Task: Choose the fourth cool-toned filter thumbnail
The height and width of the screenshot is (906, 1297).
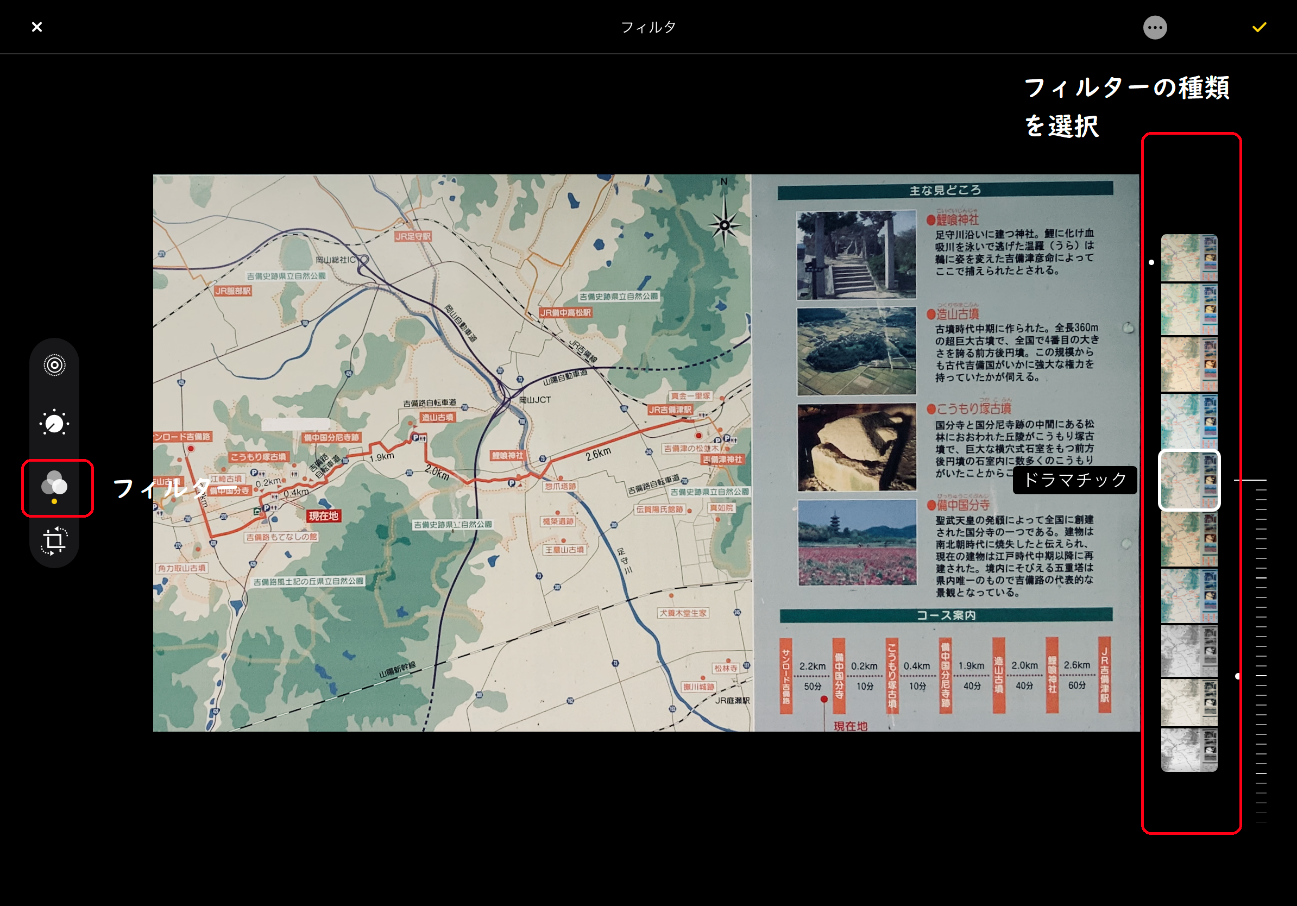Action: [1189, 420]
